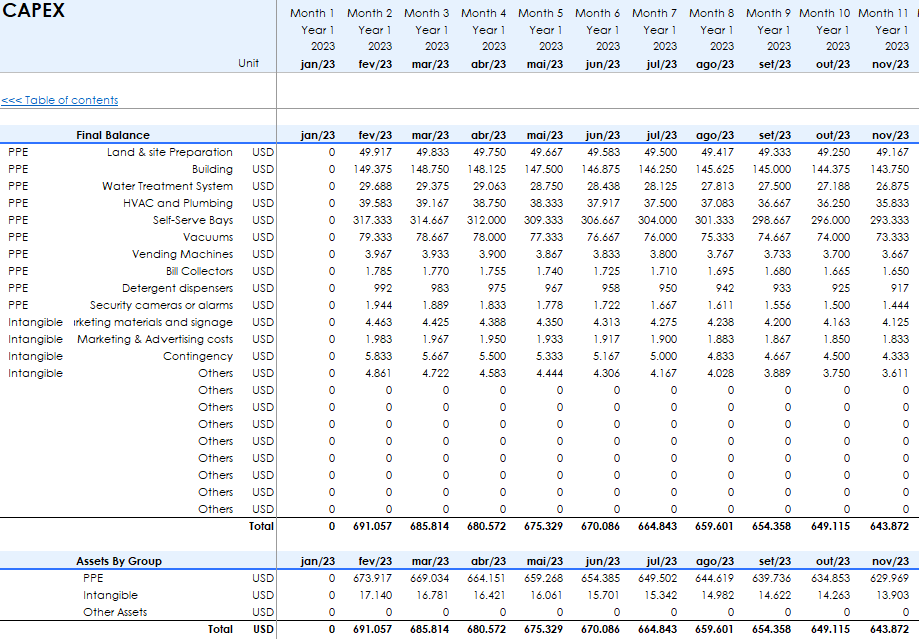
Task: Click the Land & site Preparation row label
Action: click(169, 152)
